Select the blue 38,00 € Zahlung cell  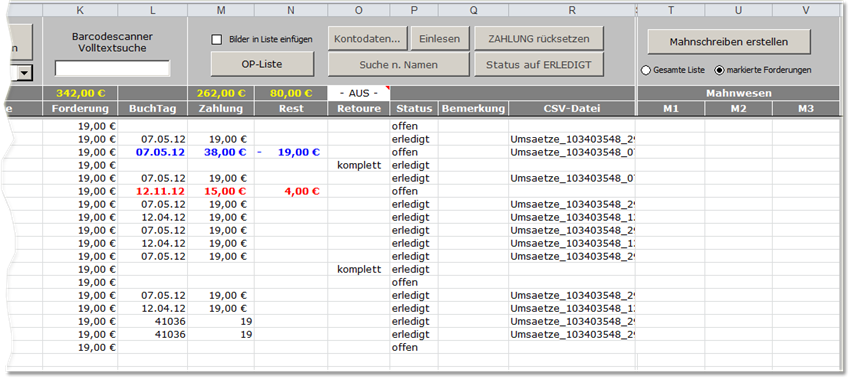pos(221,152)
